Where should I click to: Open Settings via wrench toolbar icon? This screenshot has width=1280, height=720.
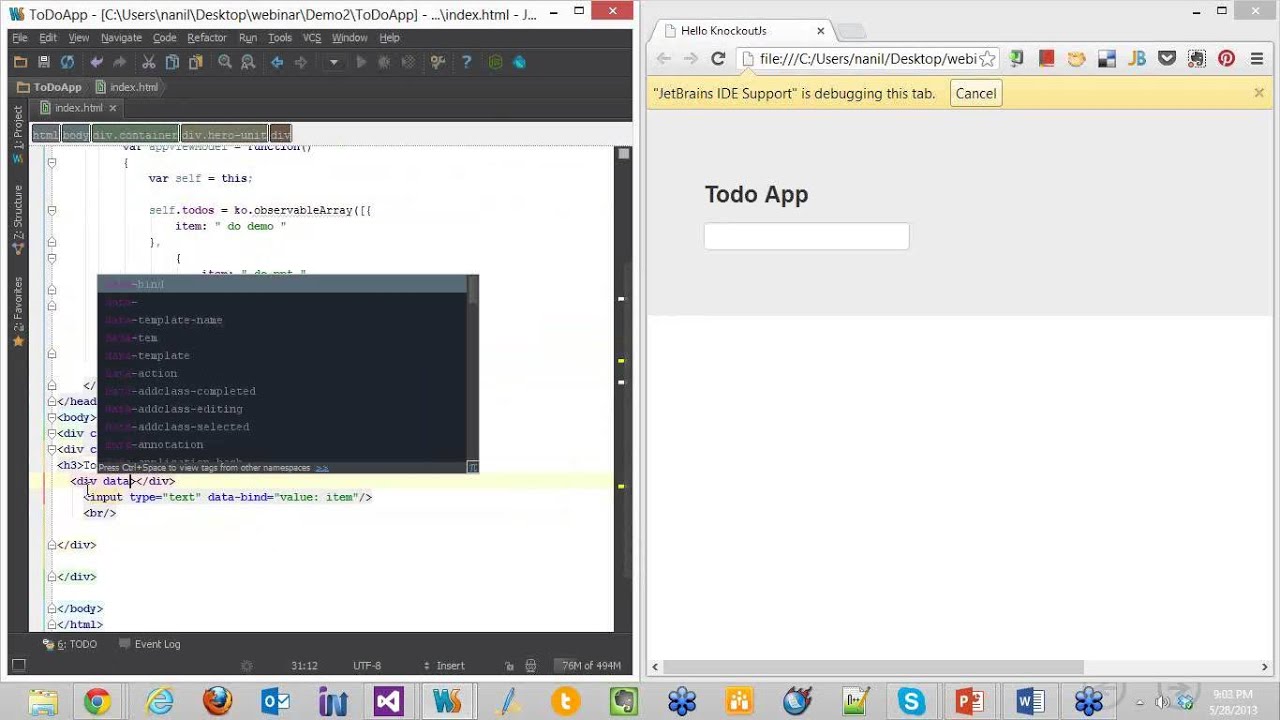[x=437, y=62]
